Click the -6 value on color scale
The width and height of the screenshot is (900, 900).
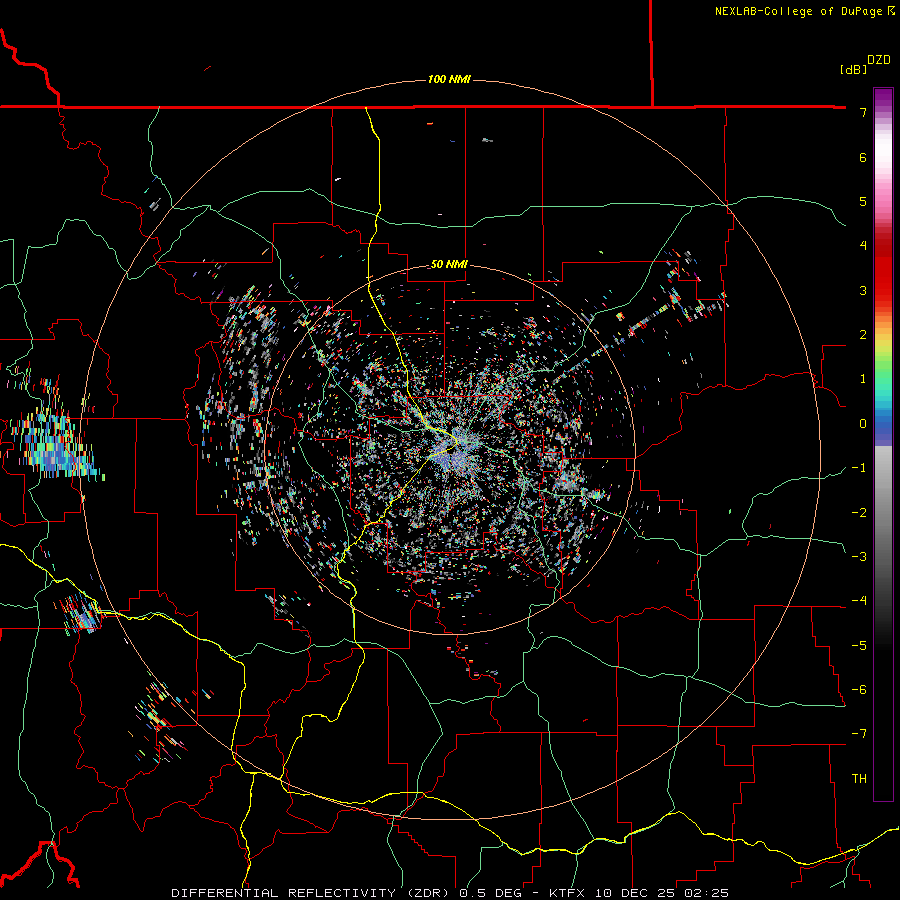coord(859,690)
